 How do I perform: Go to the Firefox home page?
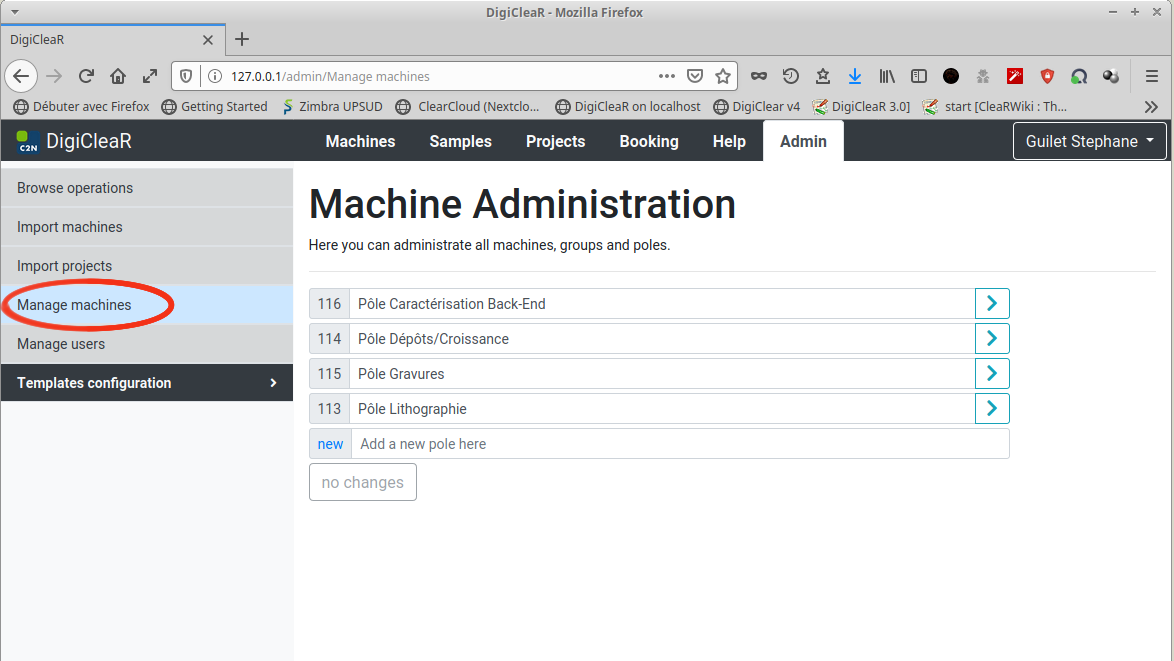pos(118,76)
